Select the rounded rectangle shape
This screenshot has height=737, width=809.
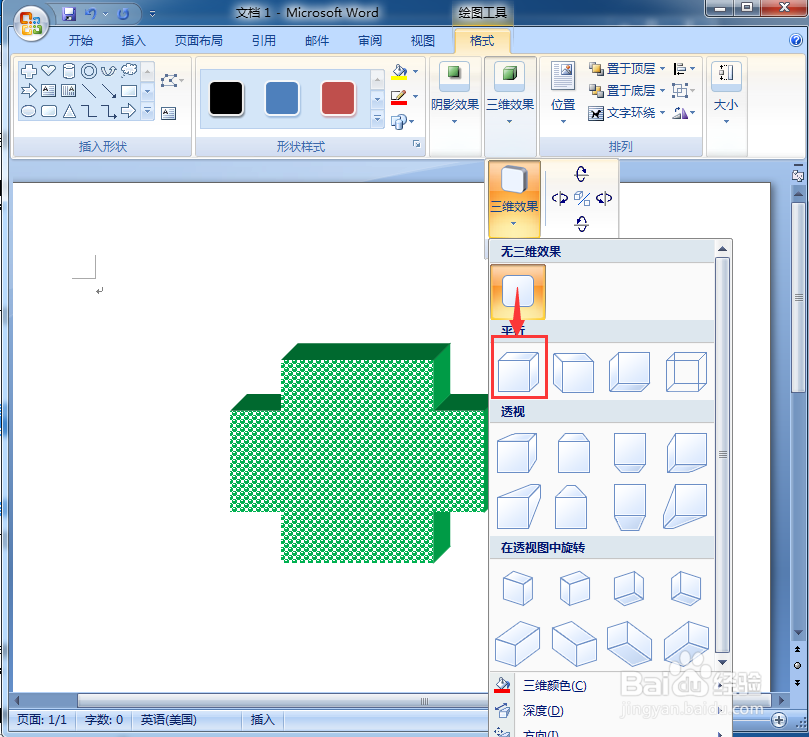point(48,110)
